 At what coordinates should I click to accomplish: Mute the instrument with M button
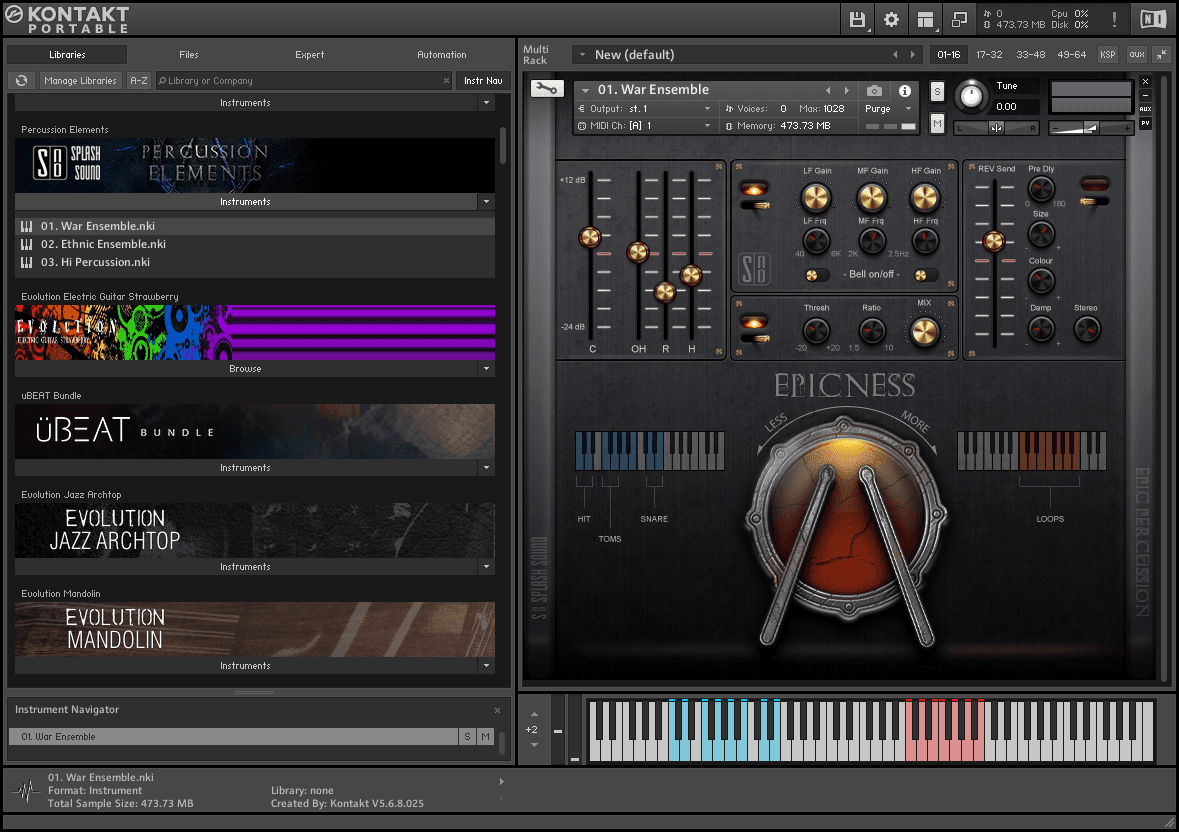click(x=937, y=123)
